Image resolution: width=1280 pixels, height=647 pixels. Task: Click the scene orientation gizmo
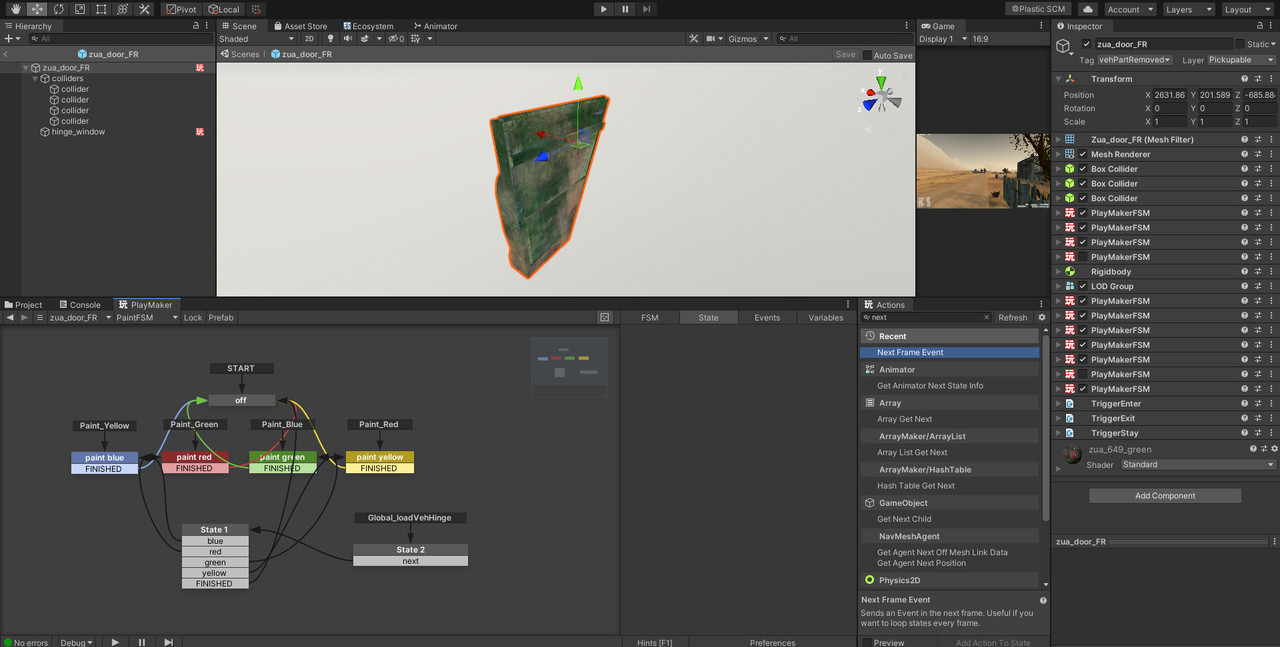pyautogui.click(x=881, y=98)
